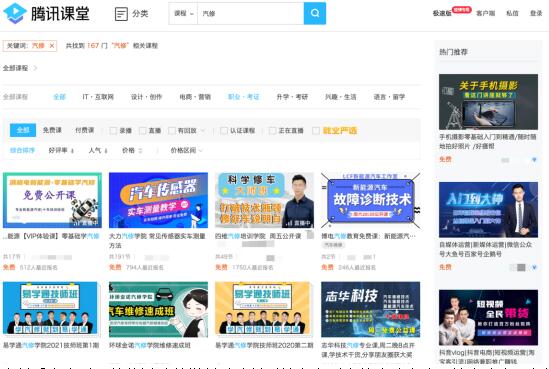Select the 升学·考研 category
549x369 pixels.
click(292, 97)
